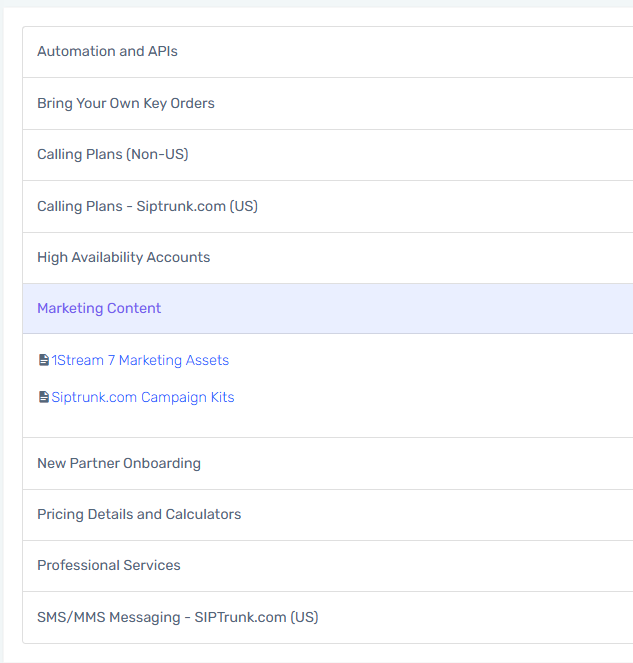Open the 1Stream 7 Marketing Assets link
Image resolution: width=633 pixels, height=663 pixels.
(140, 360)
